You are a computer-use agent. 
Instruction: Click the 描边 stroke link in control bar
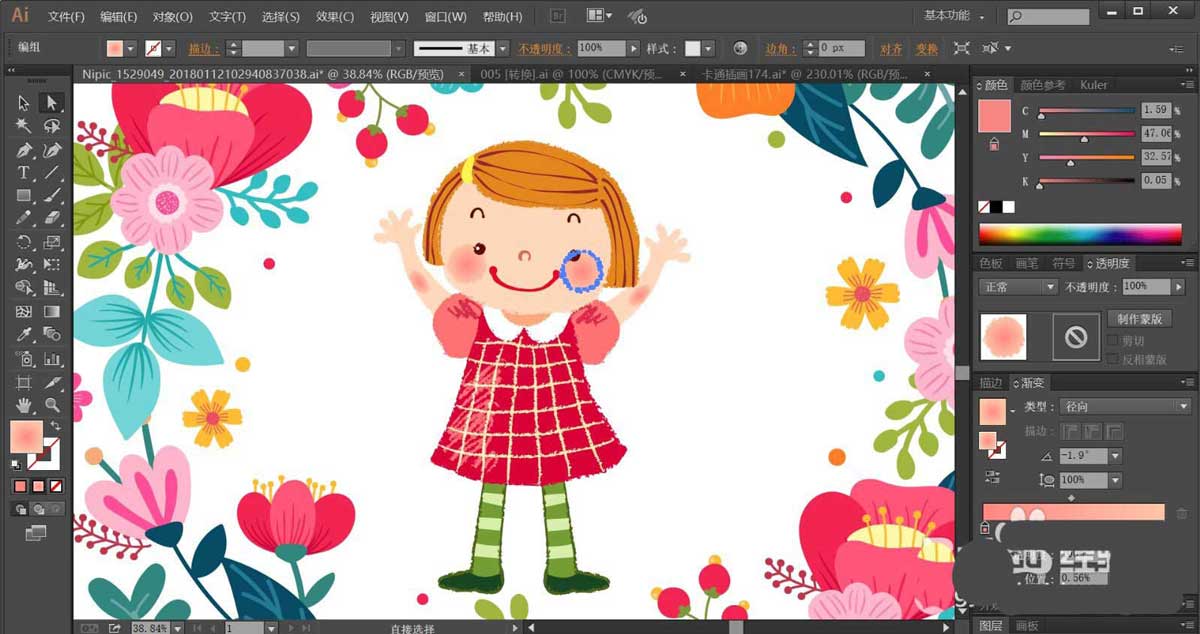[x=204, y=48]
